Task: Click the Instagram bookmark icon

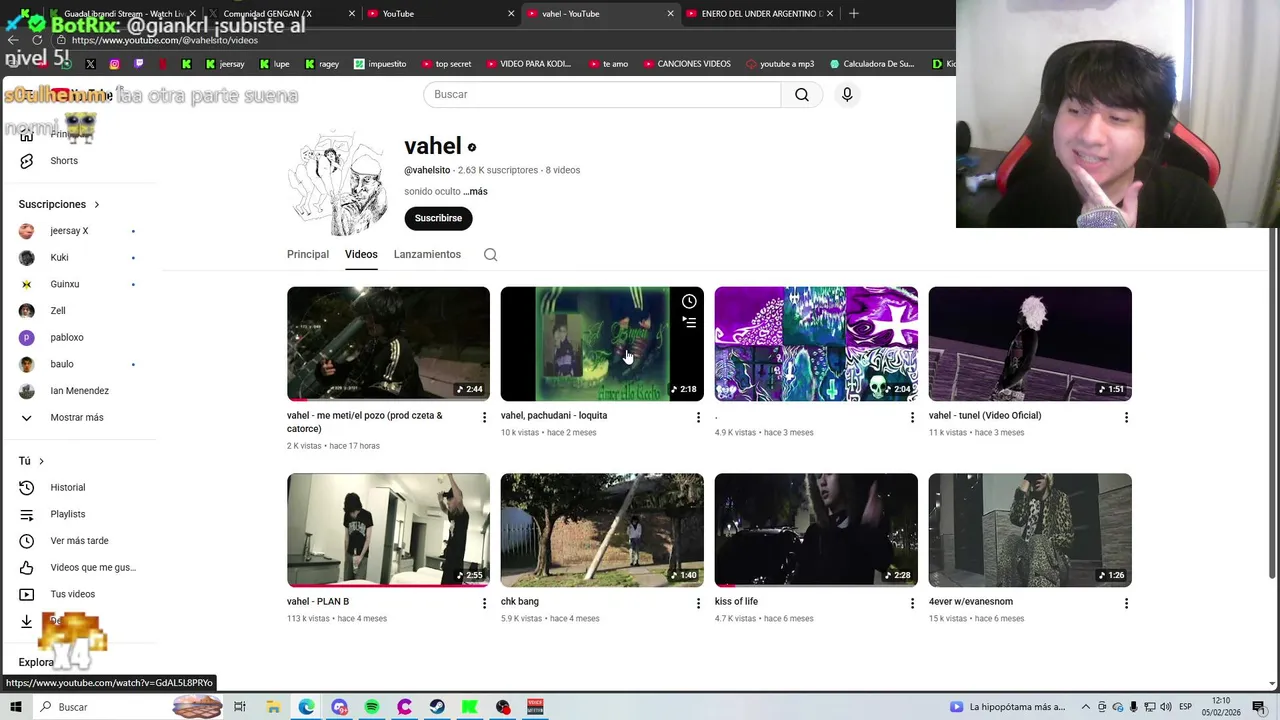Action: [114, 64]
